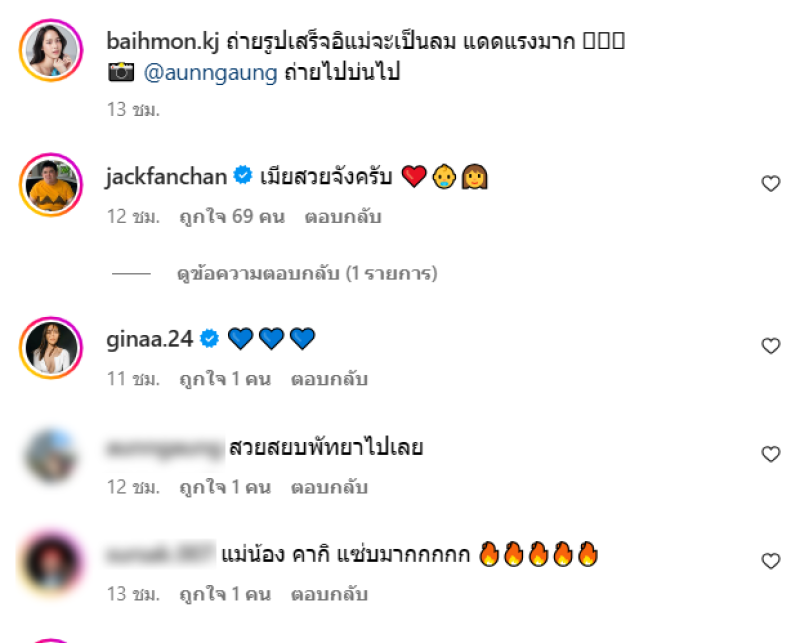This screenshot has height=643, width=800.
Task: Reply to แม่น้อง คากิ comment
Action: point(329,595)
